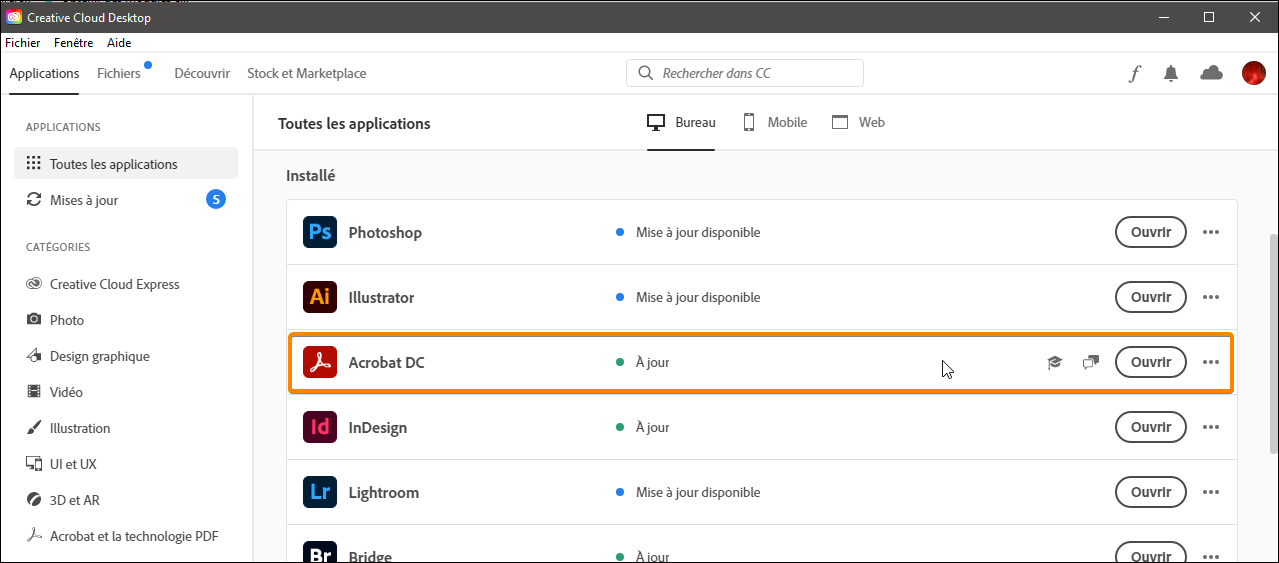This screenshot has height=563, width=1279.
Task: Open Acrobat DC tutorials graduation cap icon
Action: coord(1054,362)
